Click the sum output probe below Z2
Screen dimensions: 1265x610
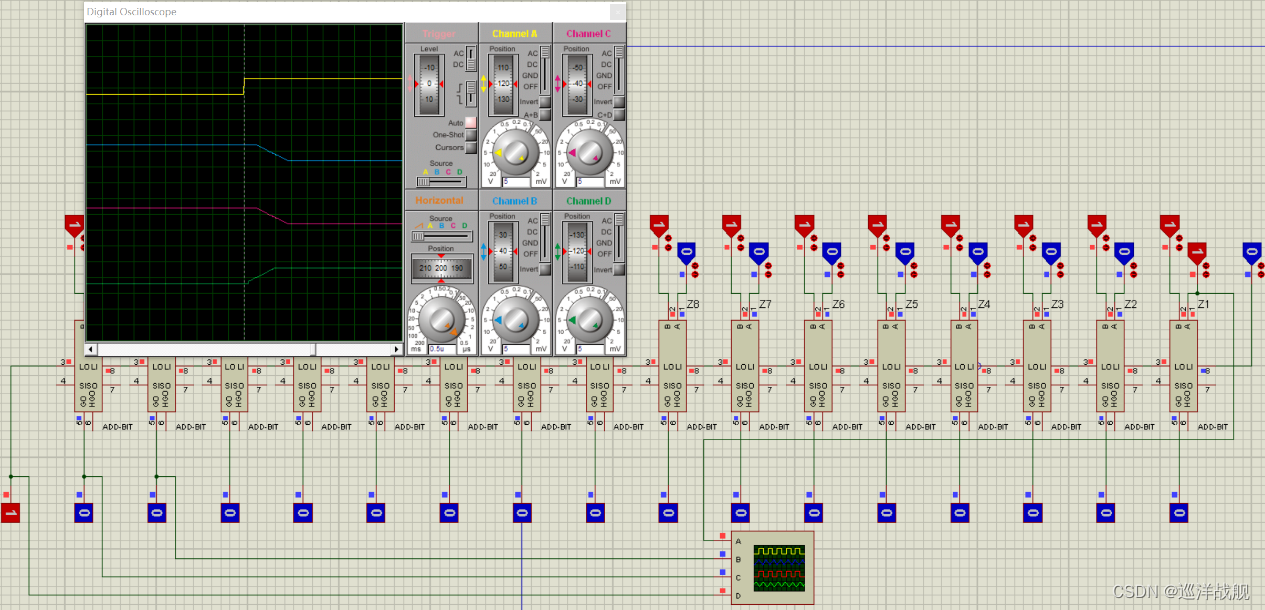click(x=1106, y=513)
